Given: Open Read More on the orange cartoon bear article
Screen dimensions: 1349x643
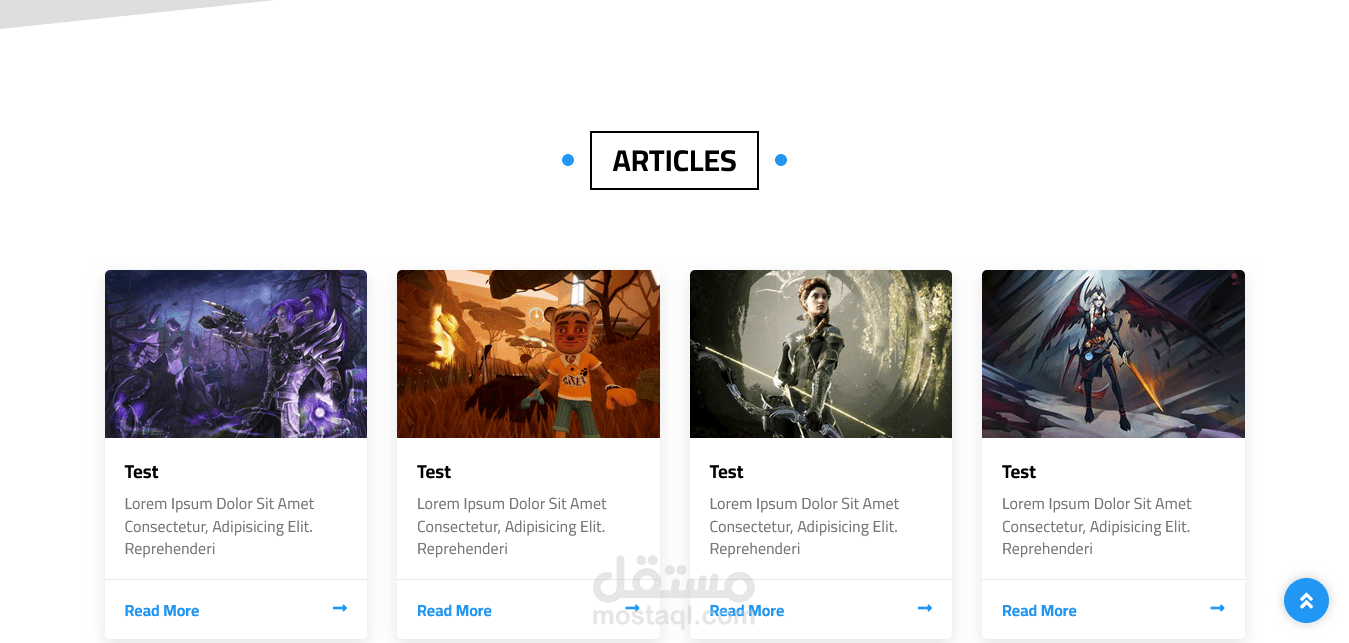Looking at the screenshot, I should coord(454,611).
